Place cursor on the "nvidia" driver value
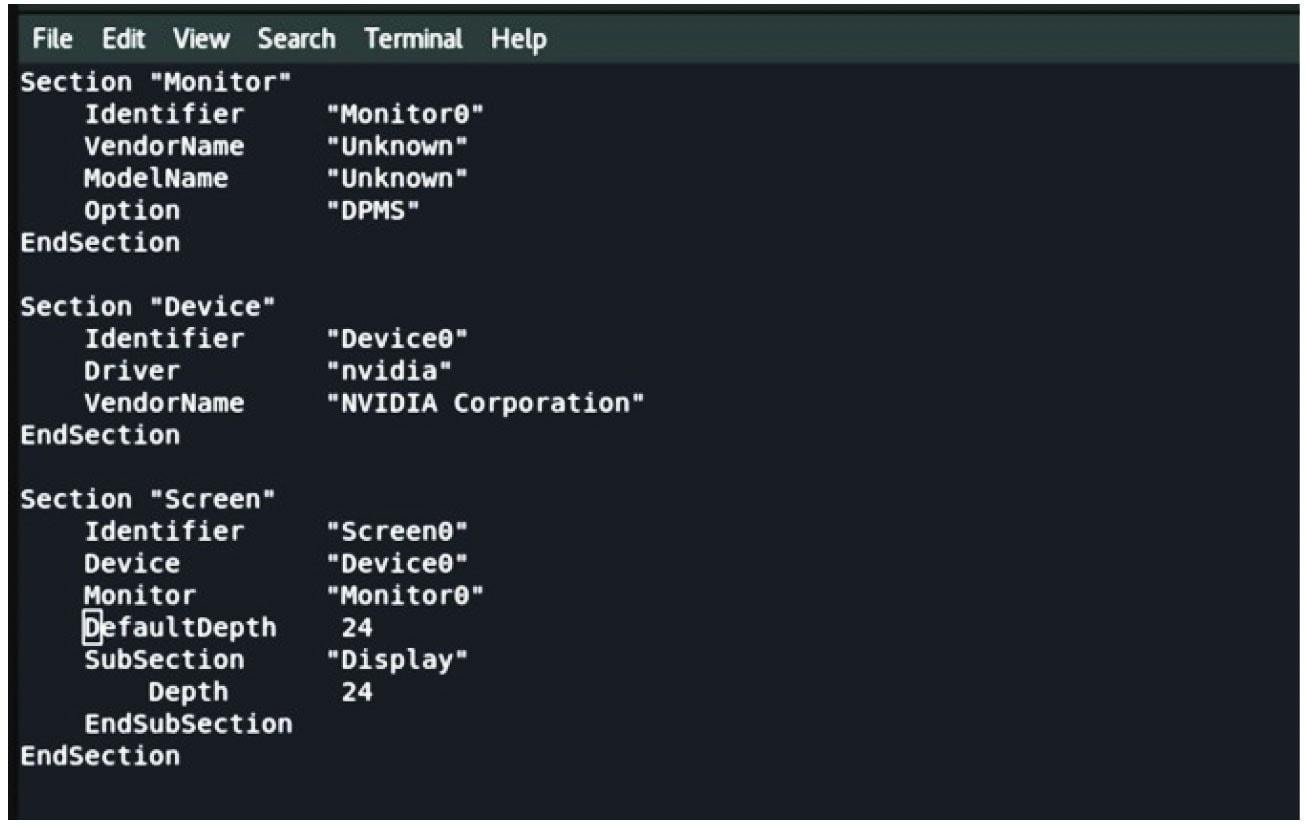 point(389,371)
